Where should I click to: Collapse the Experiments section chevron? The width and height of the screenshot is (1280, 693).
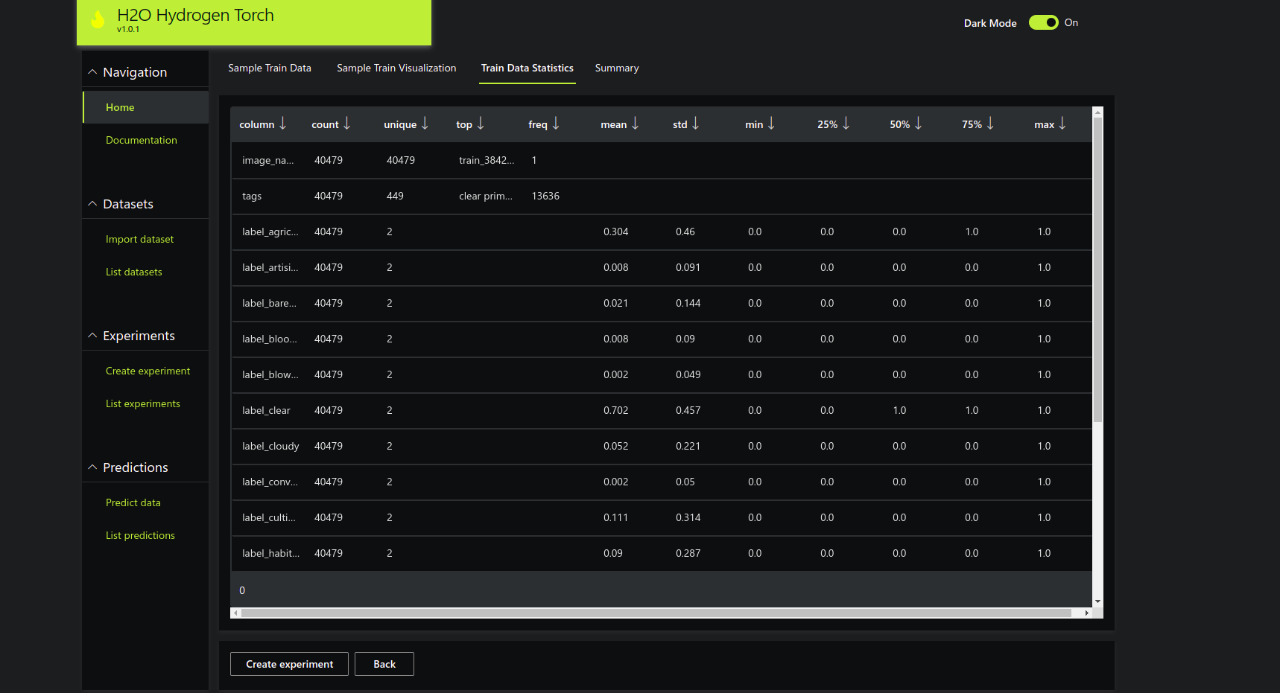(93, 336)
